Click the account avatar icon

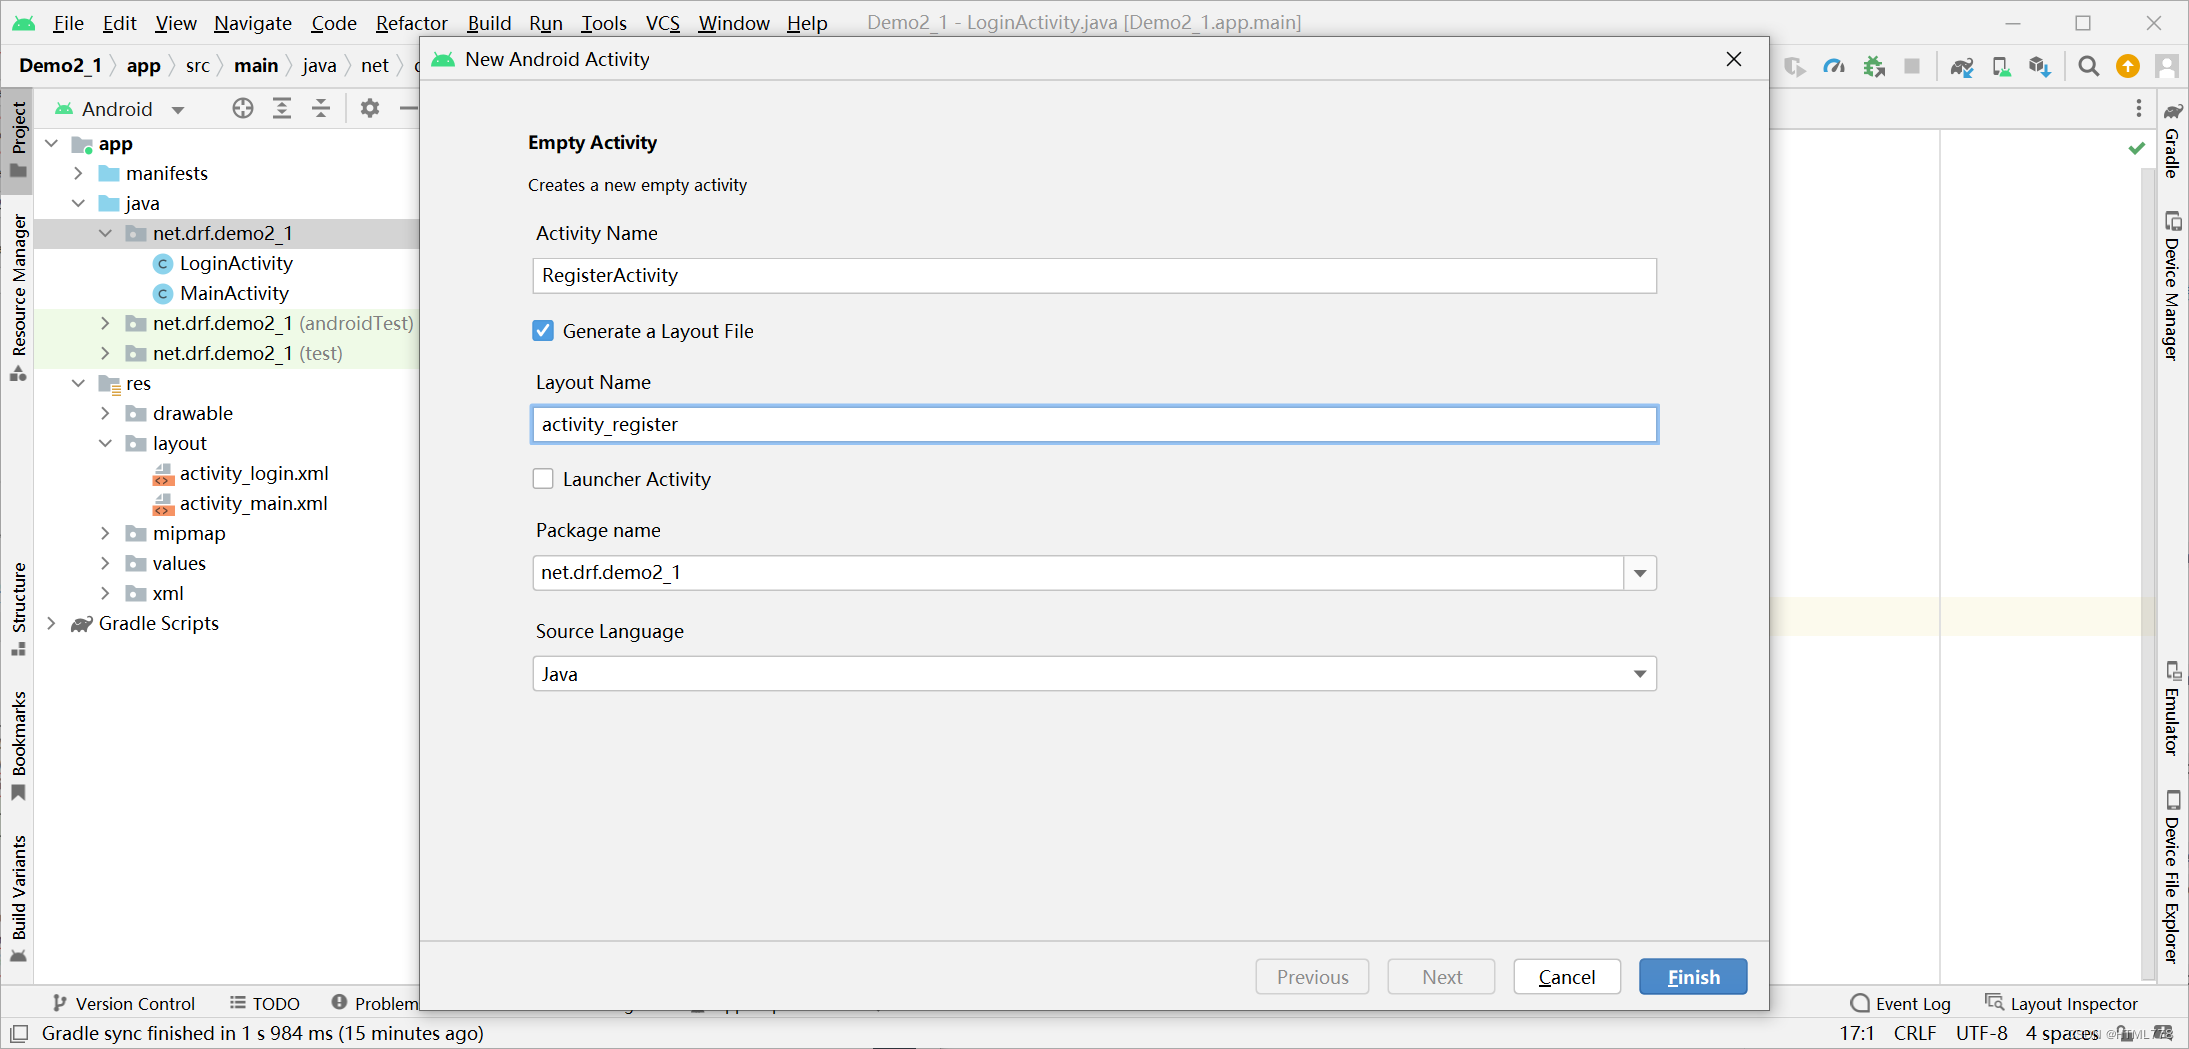tap(2167, 66)
